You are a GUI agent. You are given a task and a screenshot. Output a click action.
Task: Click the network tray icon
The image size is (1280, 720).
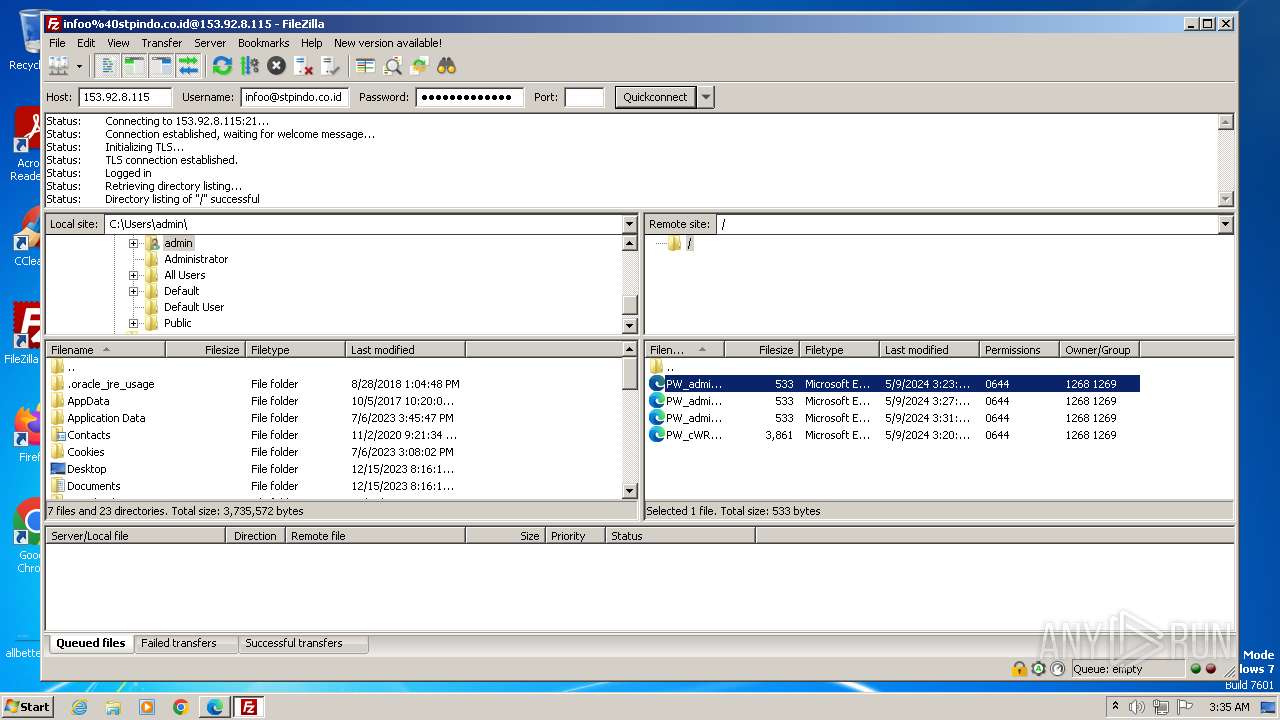click(1161, 707)
